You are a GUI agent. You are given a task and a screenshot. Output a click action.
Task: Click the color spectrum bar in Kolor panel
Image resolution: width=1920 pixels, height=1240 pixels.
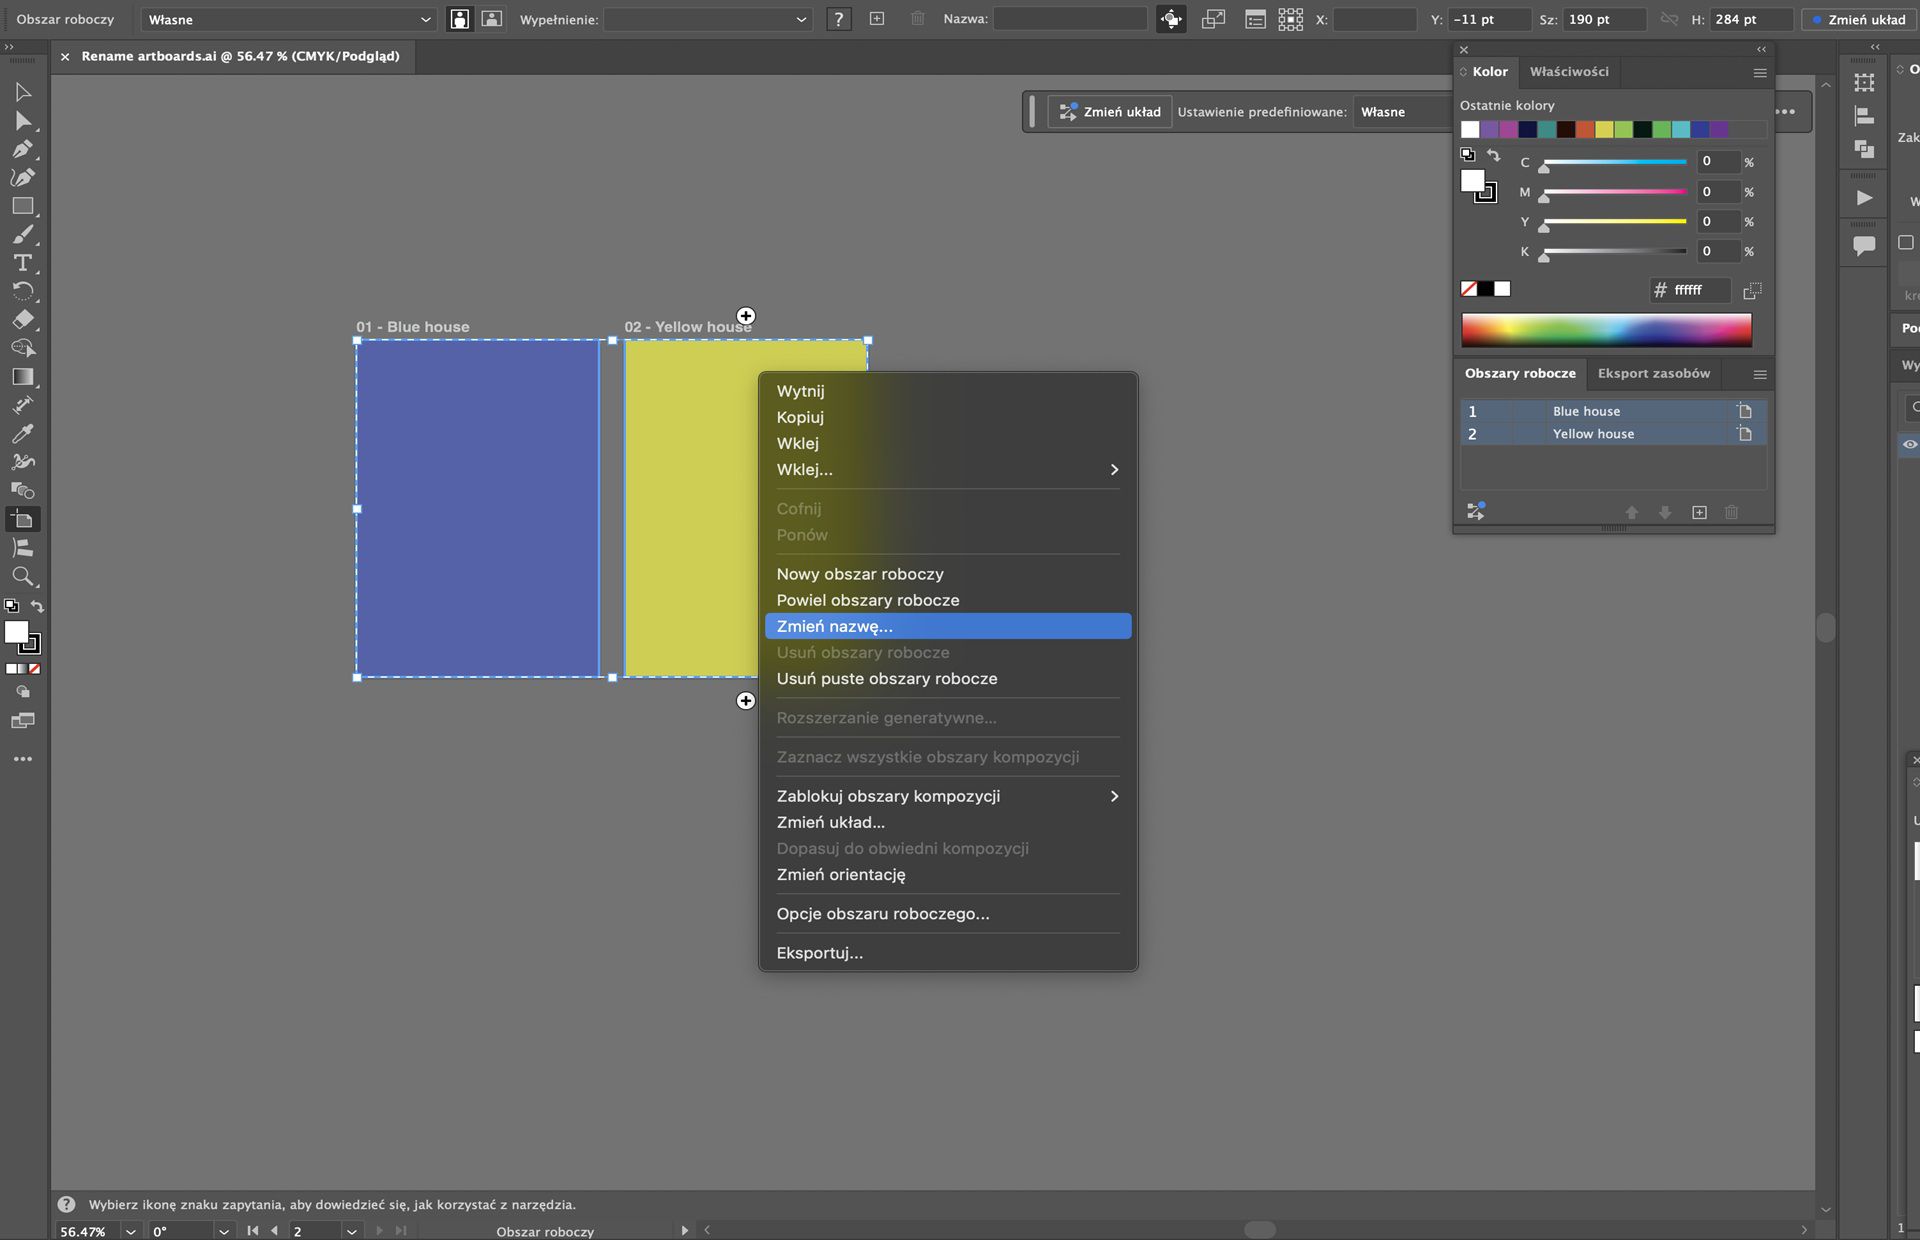tap(1606, 329)
